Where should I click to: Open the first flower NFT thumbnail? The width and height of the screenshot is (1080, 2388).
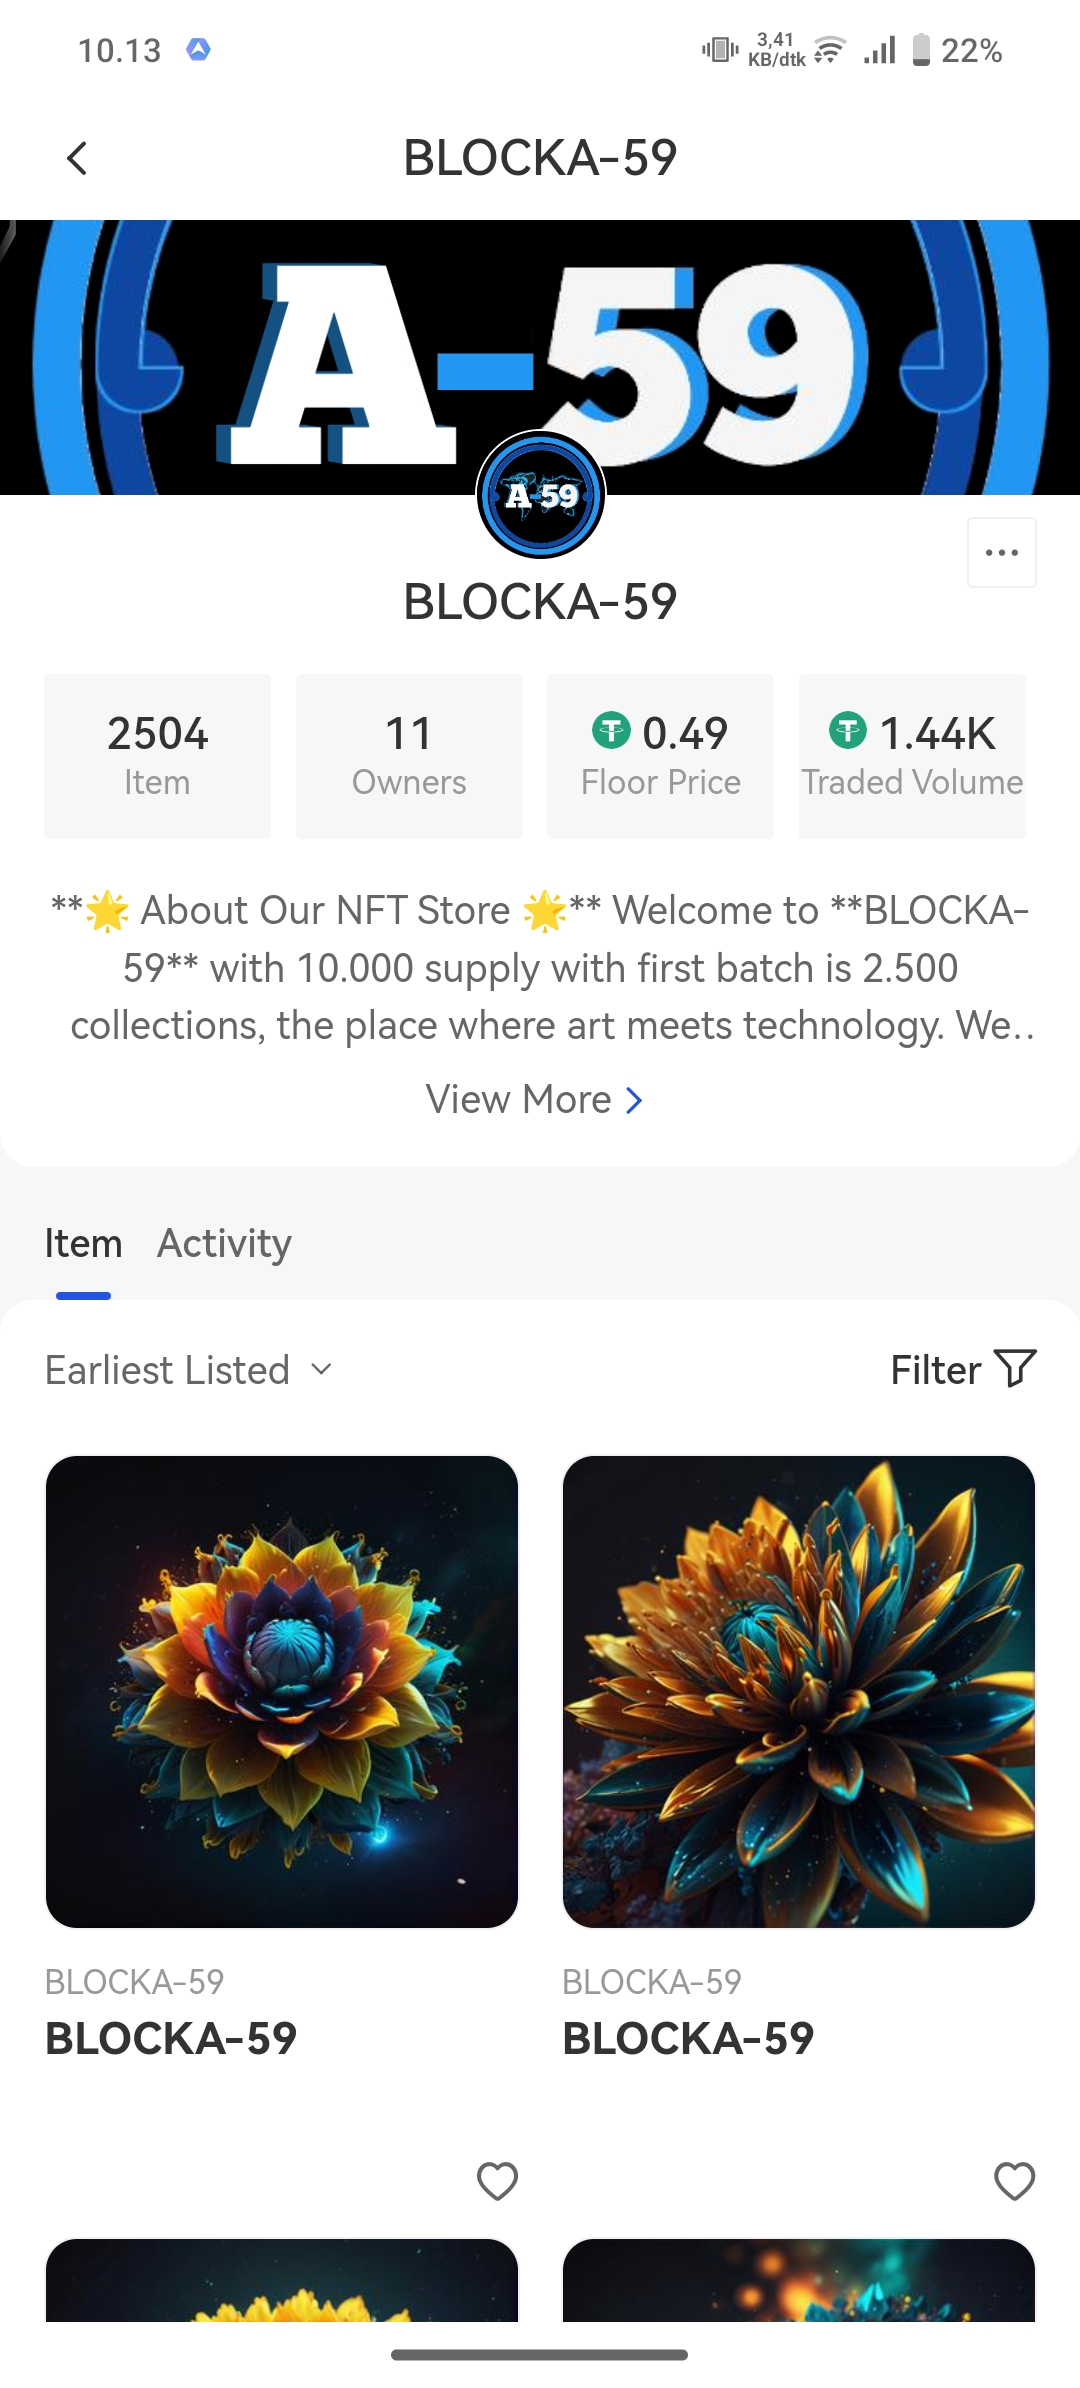282,1691
